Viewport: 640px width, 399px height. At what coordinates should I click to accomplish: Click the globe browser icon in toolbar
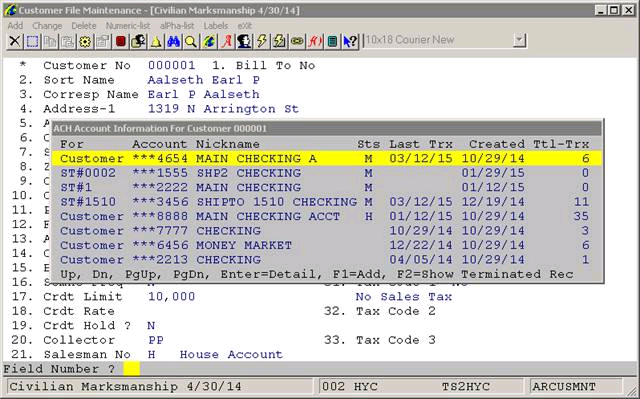click(x=209, y=41)
